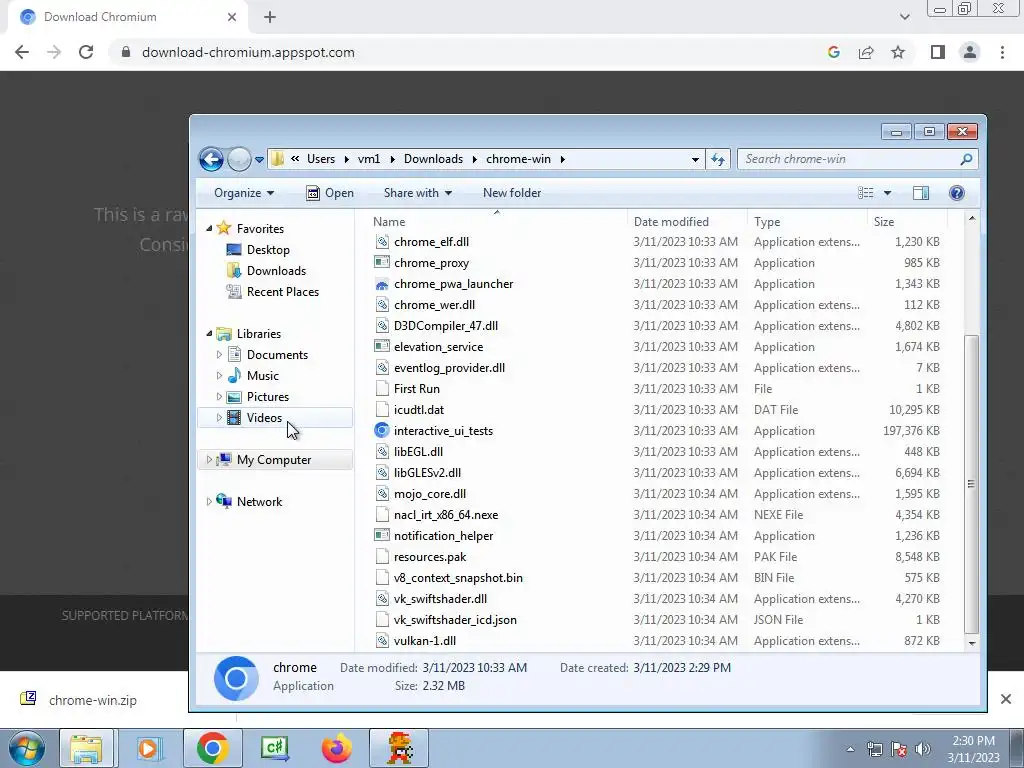The width and height of the screenshot is (1024, 768).
Task: Expand Network in navigation pane
Action: [209, 502]
